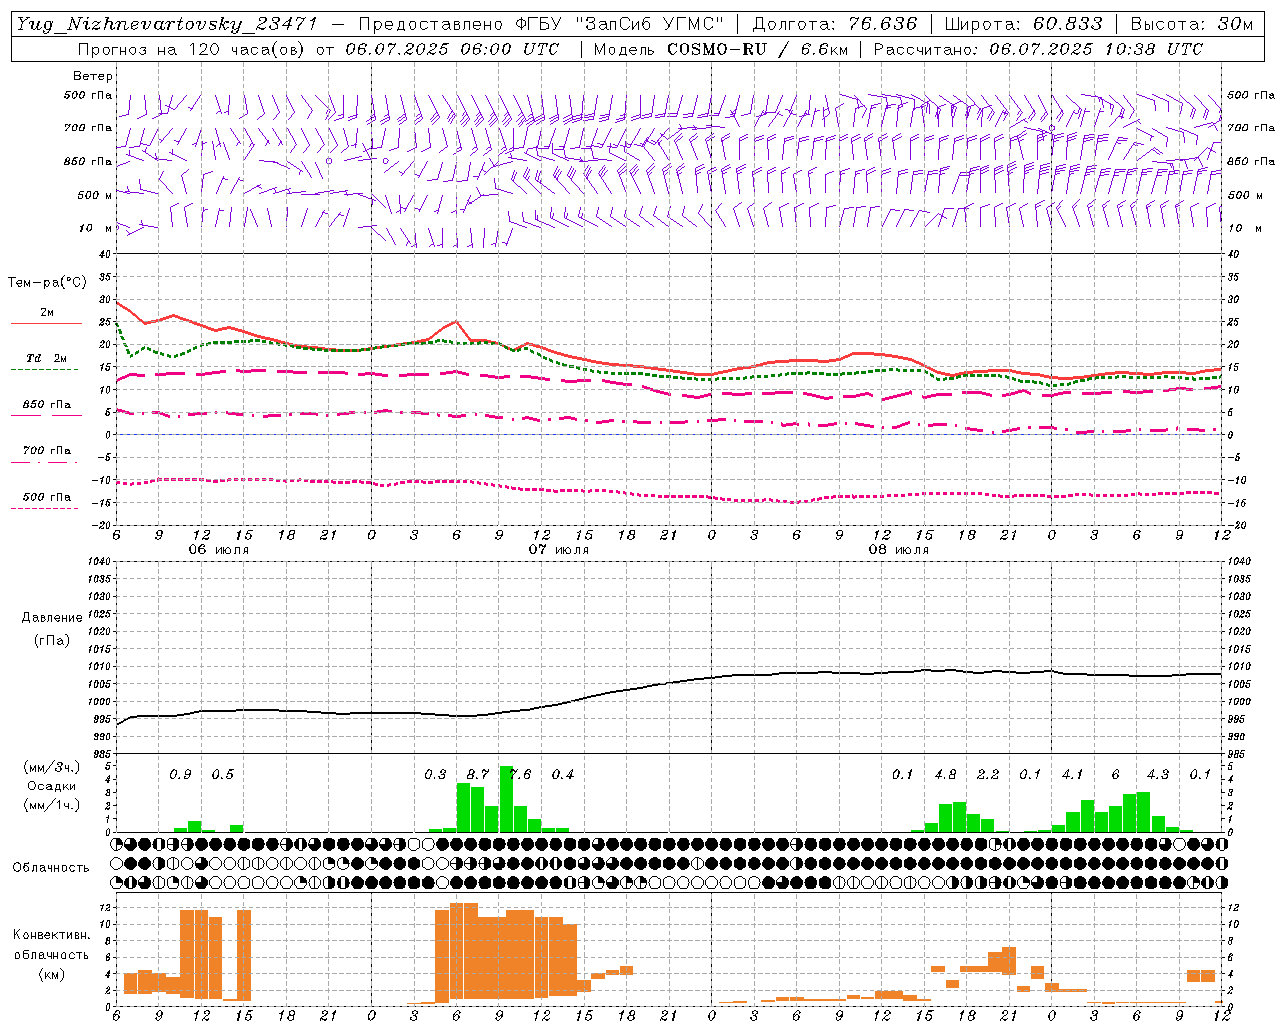Viewport: 1280px width, 1024px height.
Task: Click the Осадки panel label
Action: tap(52, 786)
